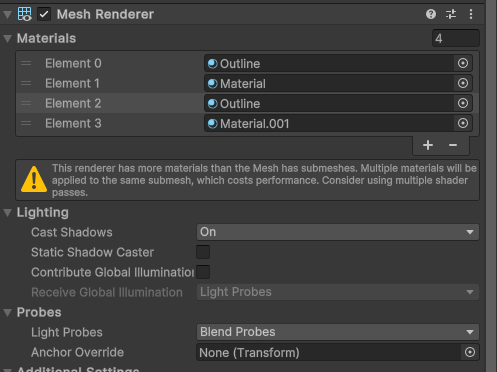Open object picker for Element 0 Outline
The width and height of the screenshot is (497, 372).
tap(463, 63)
